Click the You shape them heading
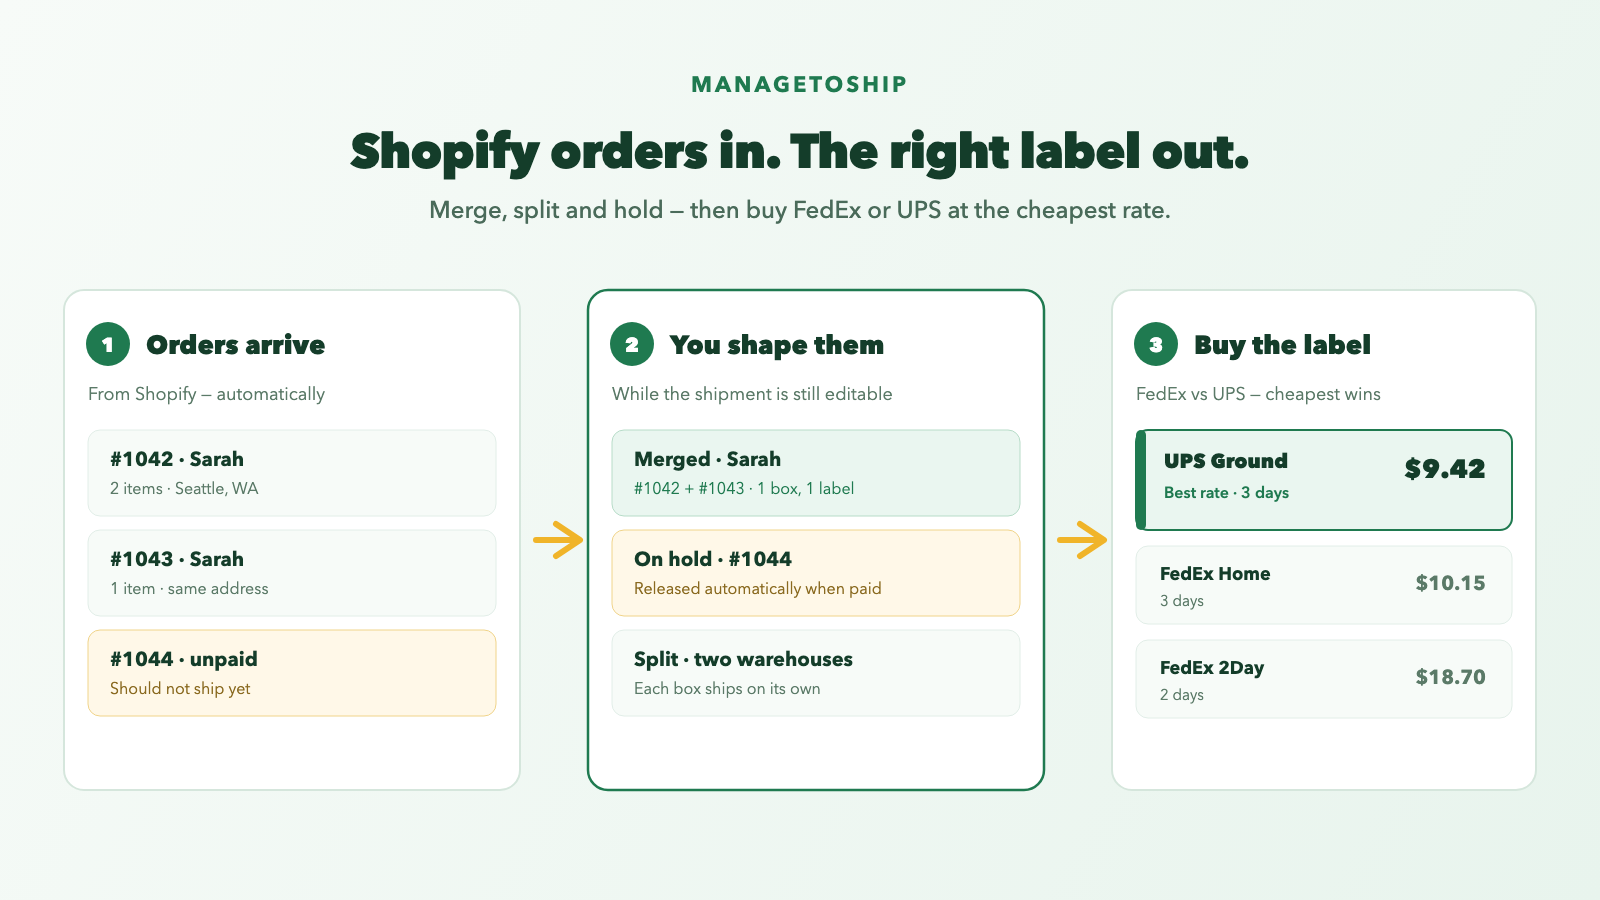This screenshot has height=900, width=1600. [777, 346]
